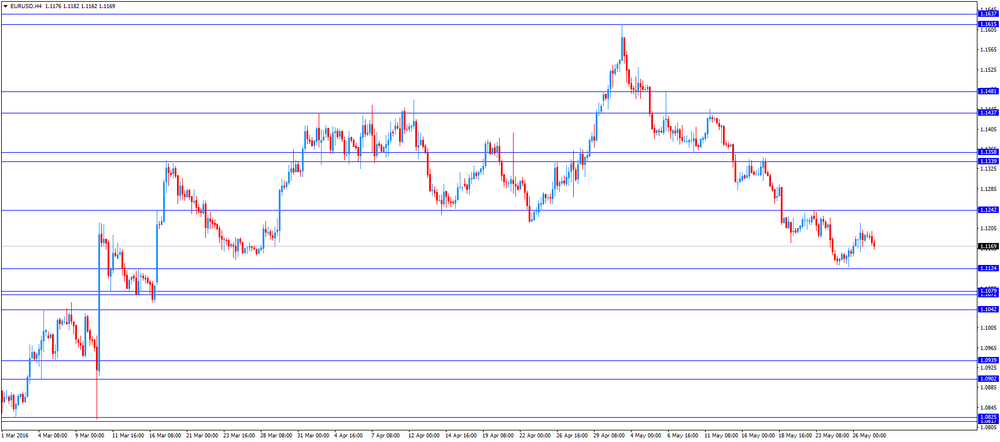Click the 1.1005 price scale value

coord(989,328)
